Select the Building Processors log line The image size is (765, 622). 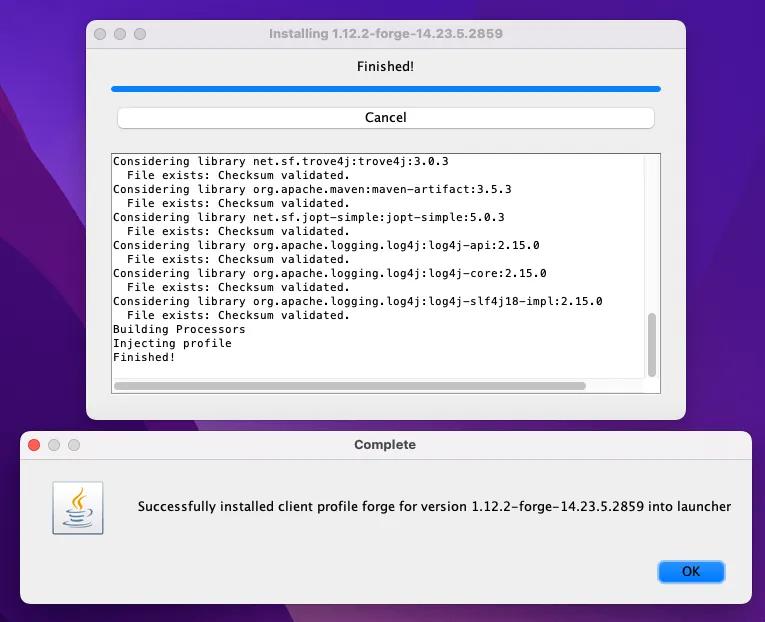179,329
